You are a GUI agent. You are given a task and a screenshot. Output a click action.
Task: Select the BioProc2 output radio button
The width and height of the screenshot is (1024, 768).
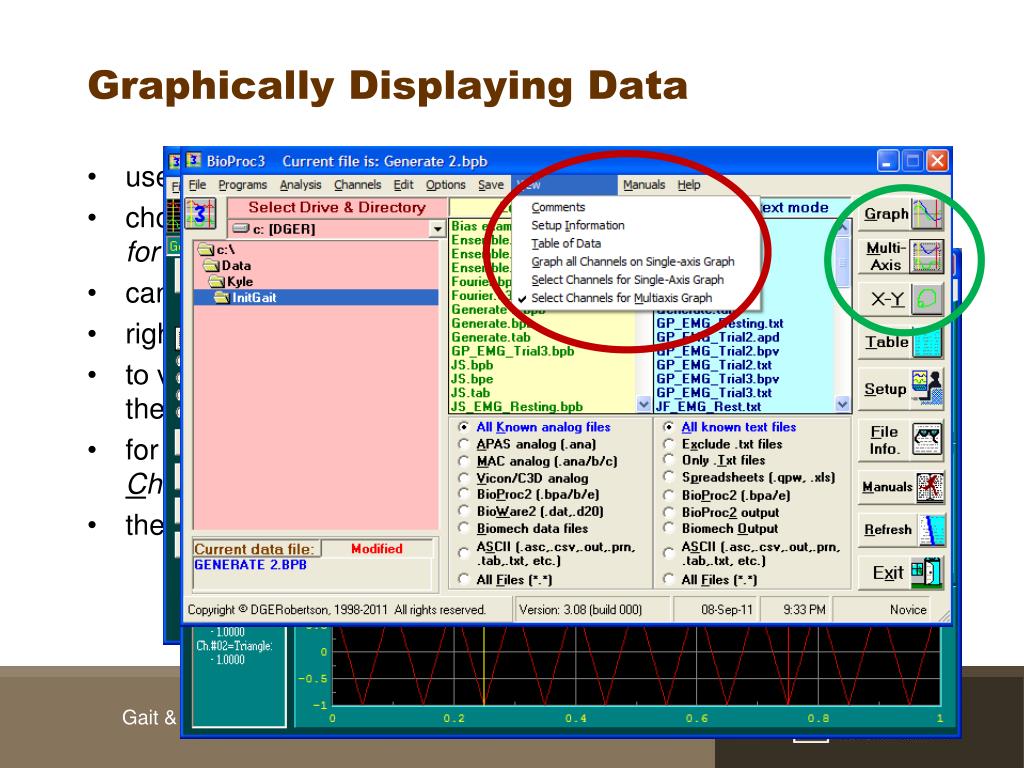[669, 512]
